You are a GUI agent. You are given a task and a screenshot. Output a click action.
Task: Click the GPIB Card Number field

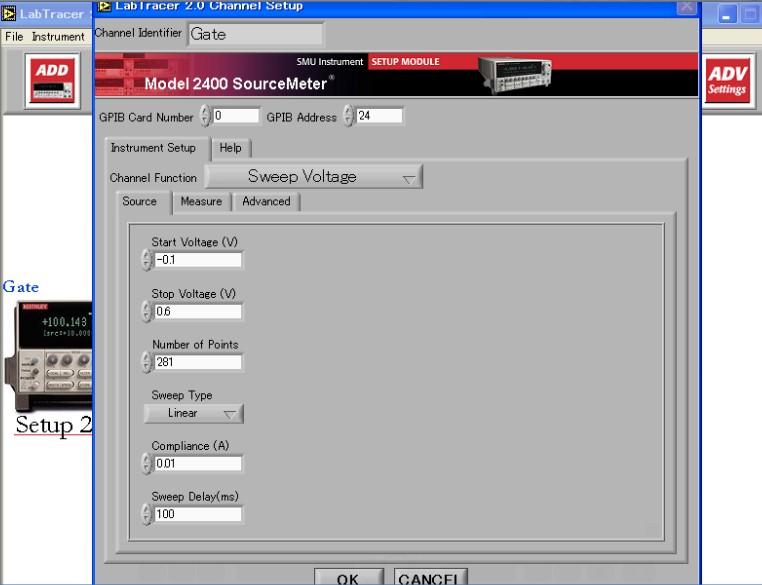pyautogui.click(x=236, y=116)
